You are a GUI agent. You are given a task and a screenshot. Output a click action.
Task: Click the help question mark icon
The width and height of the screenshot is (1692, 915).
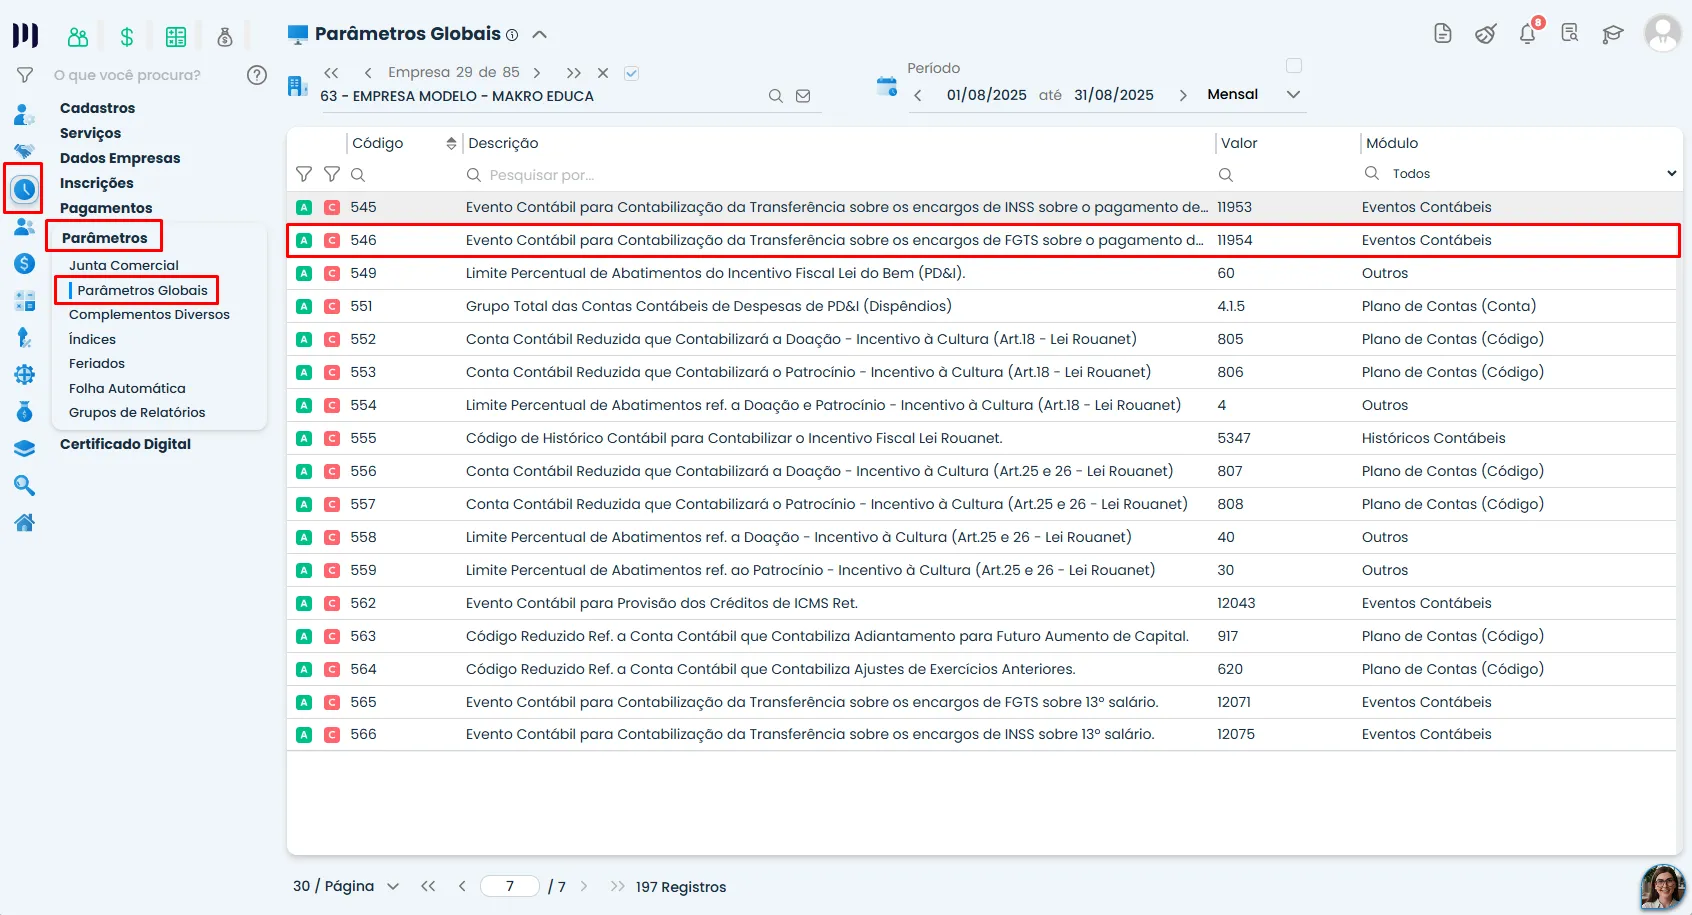257,75
